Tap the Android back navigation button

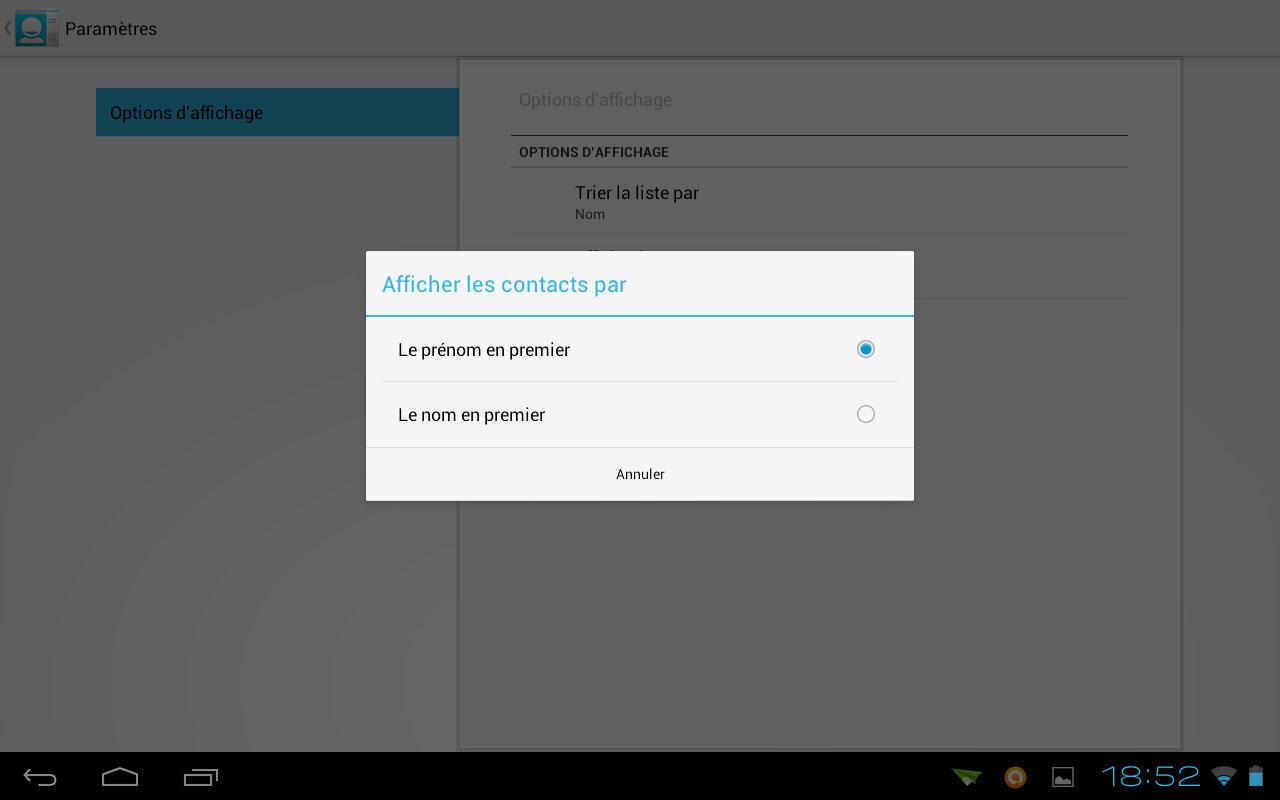(x=40, y=777)
